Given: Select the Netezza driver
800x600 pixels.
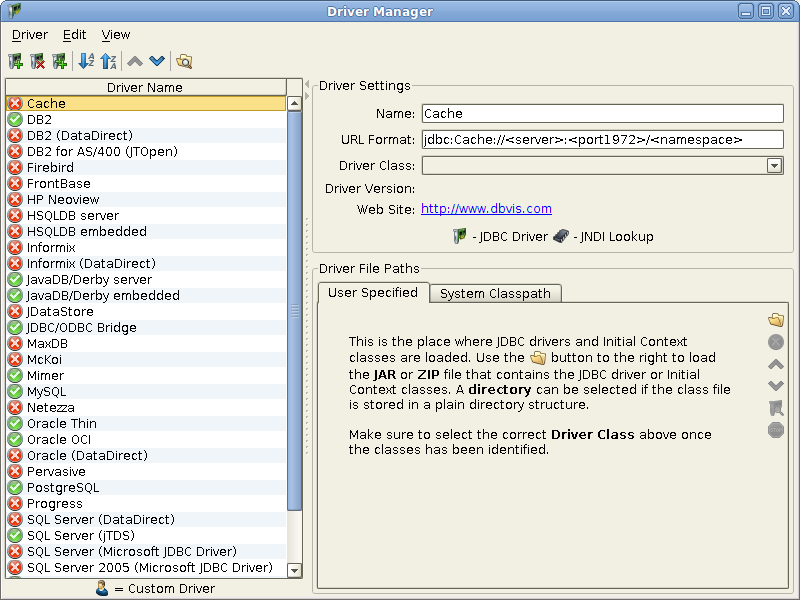Looking at the screenshot, I should 146,407.
